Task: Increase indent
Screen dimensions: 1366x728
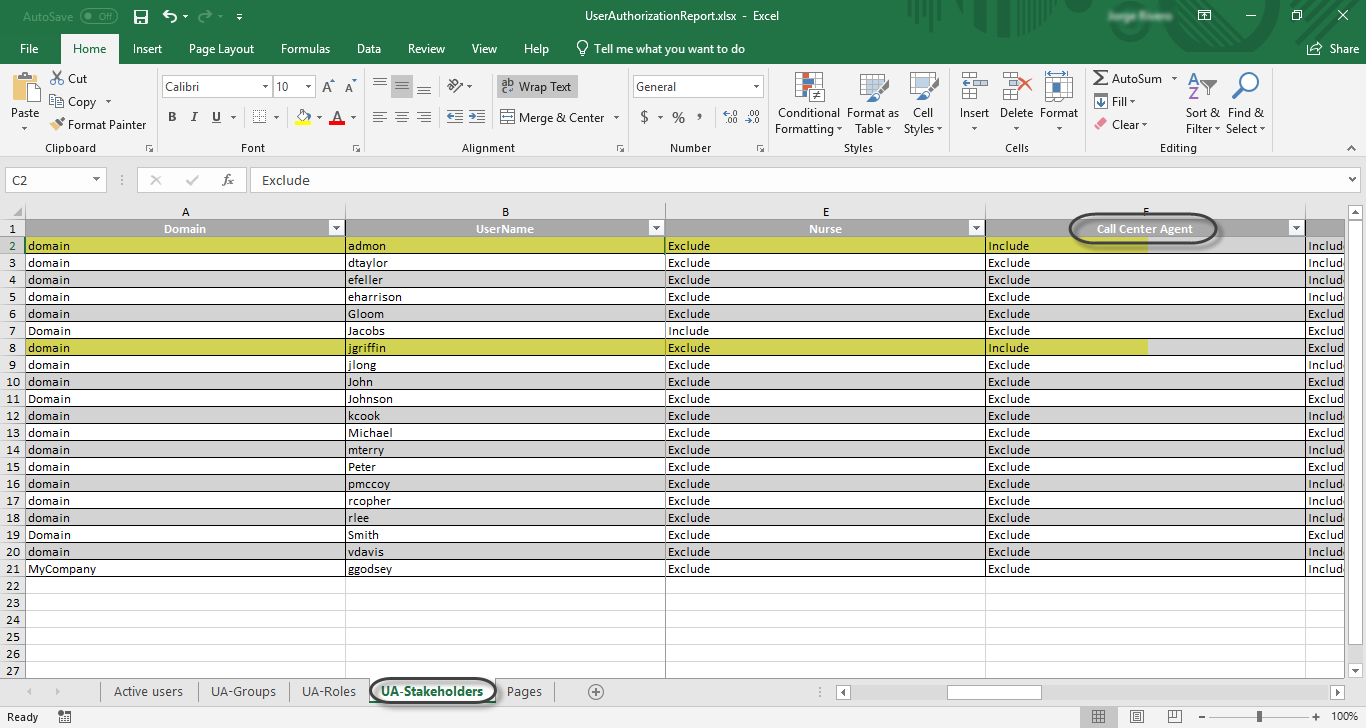Action: coord(477,117)
